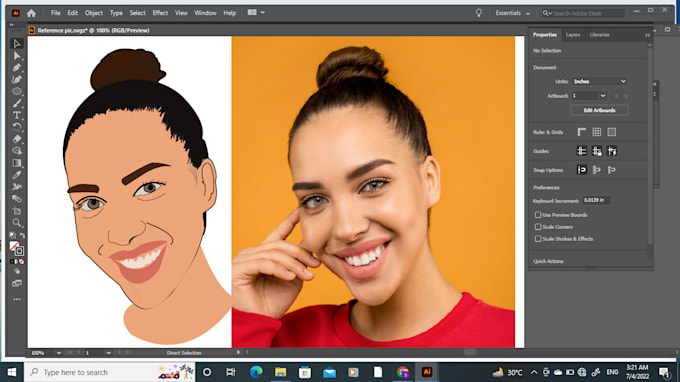Viewport: 680px width, 382px height.
Task: Click the Edit Artboards button
Action: click(599, 110)
